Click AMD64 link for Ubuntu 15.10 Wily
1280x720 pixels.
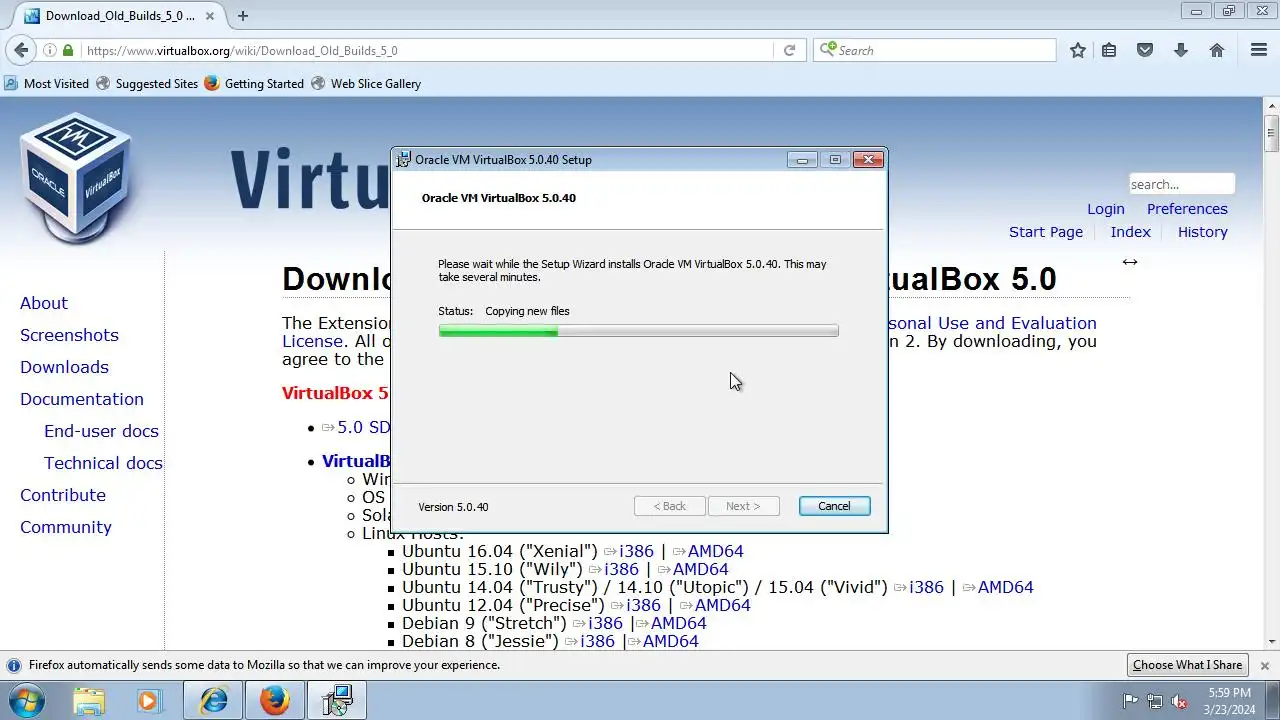tap(700, 569)
